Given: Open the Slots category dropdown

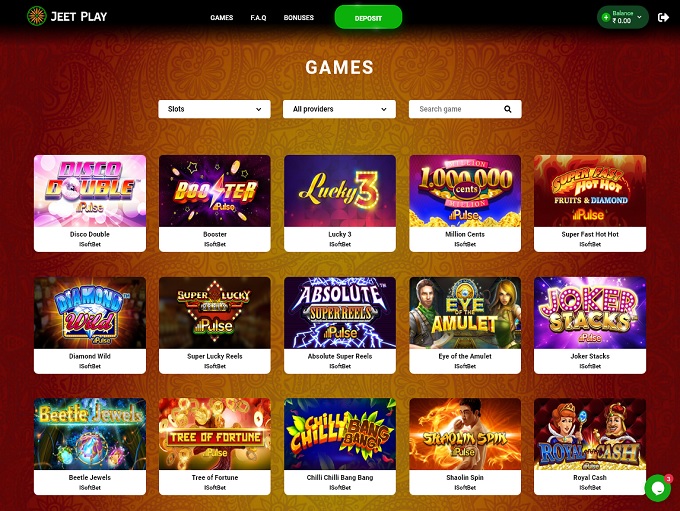Looking at the screenshot, I should [x=214, y=109].
